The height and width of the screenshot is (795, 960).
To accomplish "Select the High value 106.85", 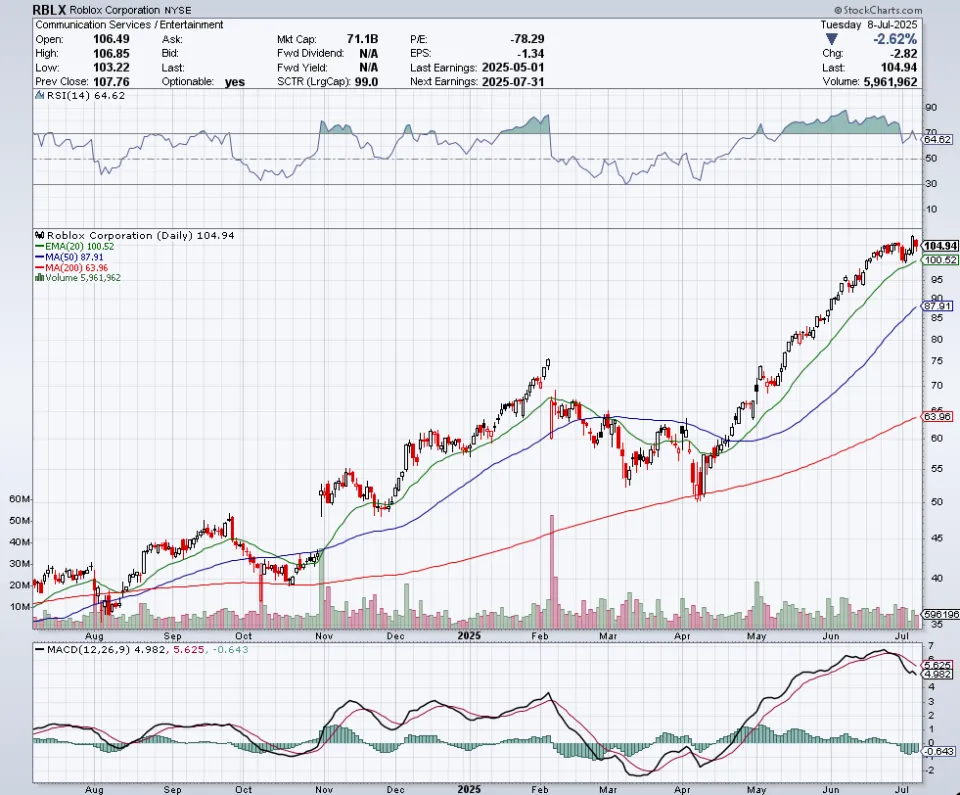I will point(111,53).
